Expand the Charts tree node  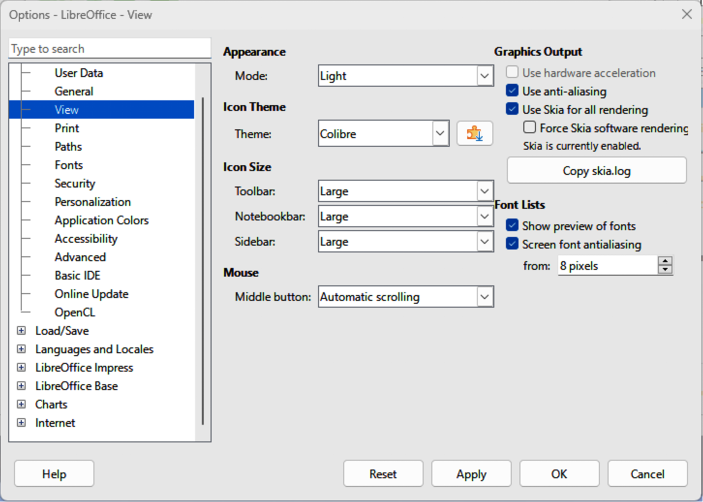tap(22, 405)
